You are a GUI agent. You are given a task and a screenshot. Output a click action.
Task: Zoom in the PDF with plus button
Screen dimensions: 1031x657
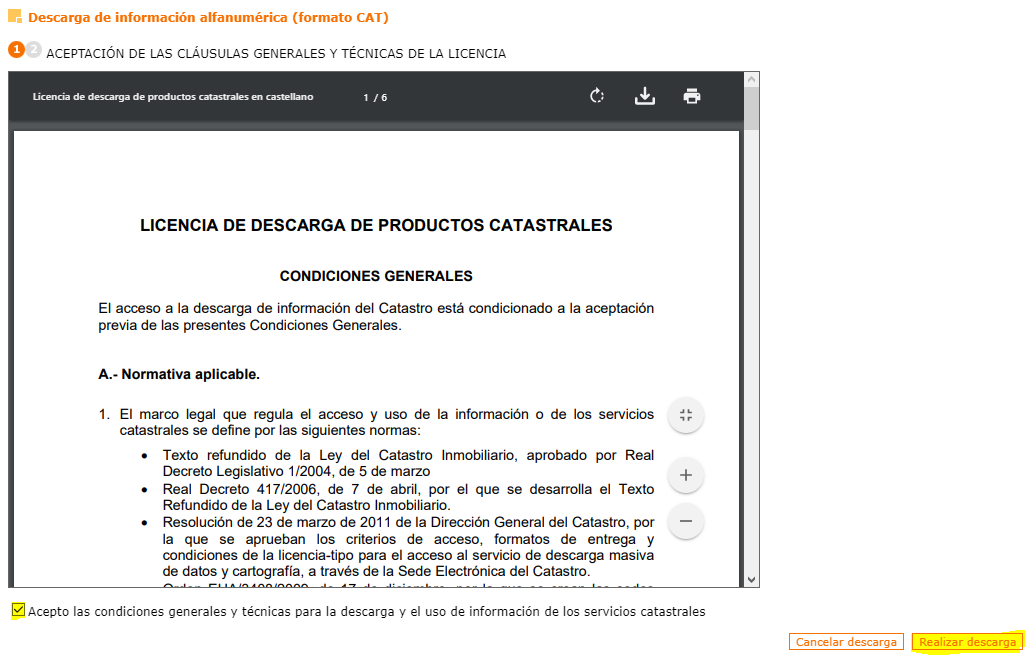point(686,475)
